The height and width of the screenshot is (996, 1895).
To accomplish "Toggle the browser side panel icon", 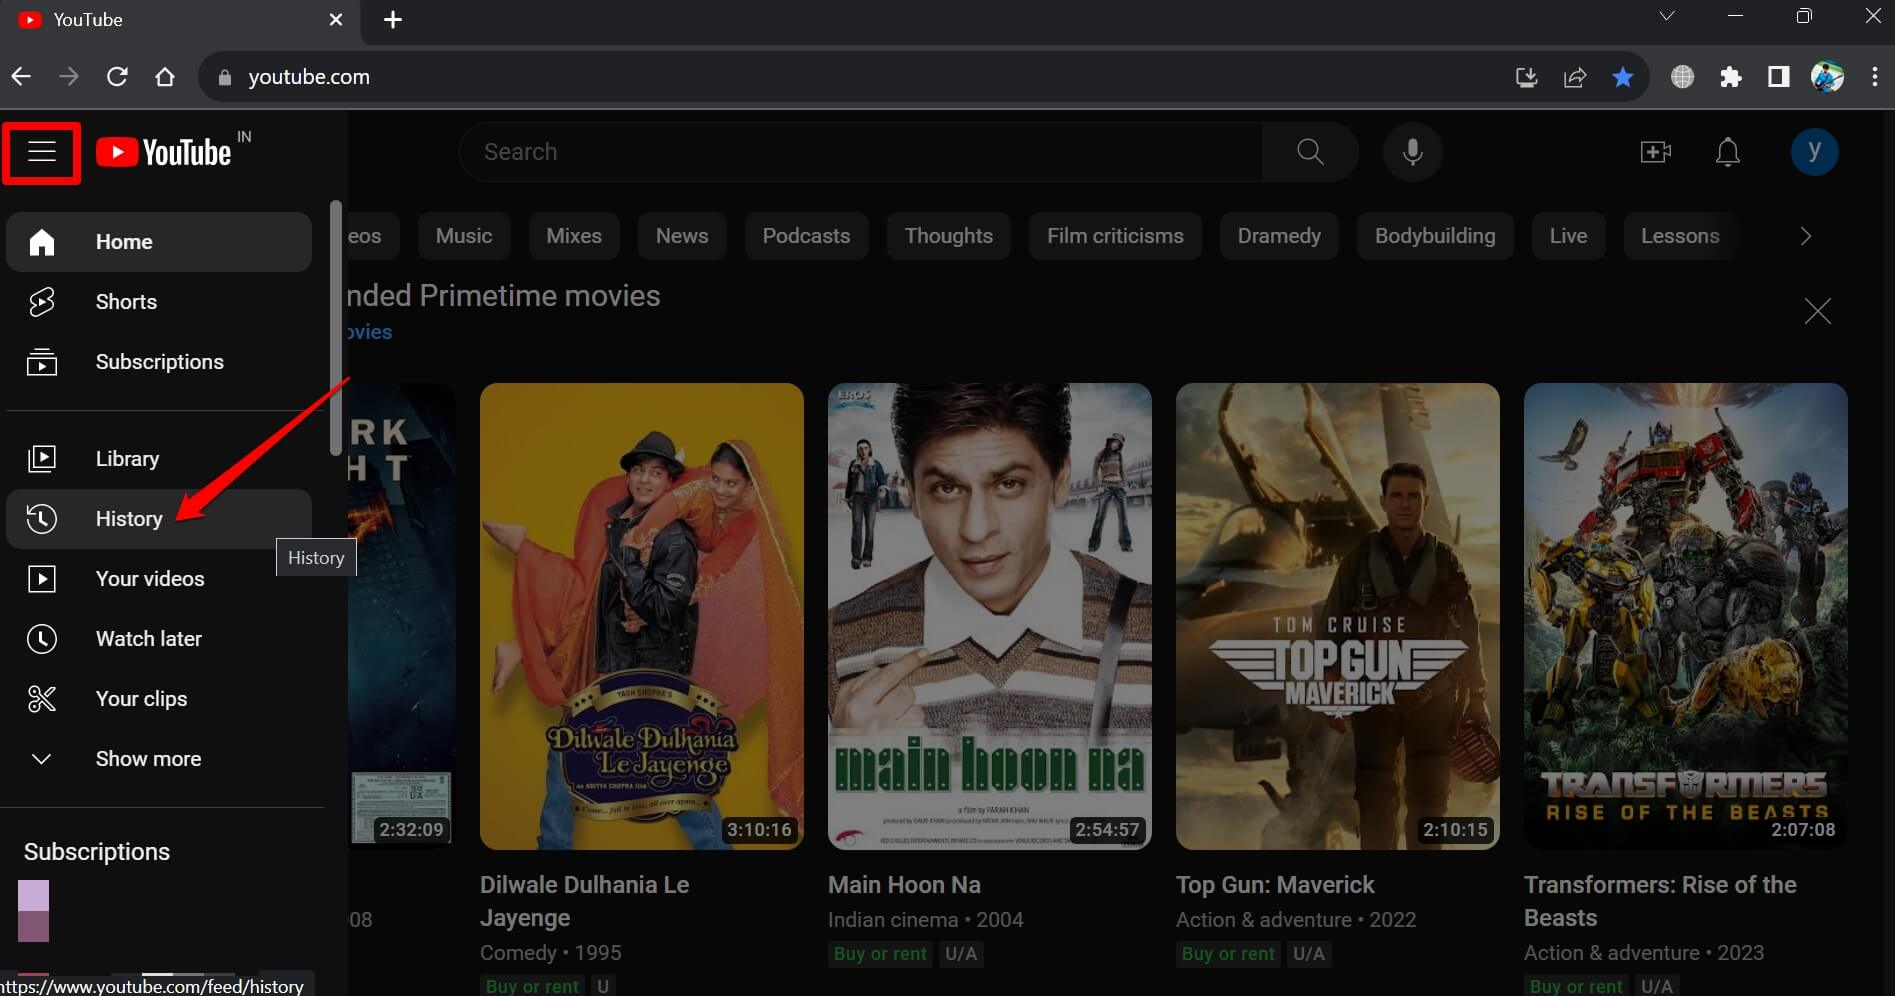I will click(1778, 77).
